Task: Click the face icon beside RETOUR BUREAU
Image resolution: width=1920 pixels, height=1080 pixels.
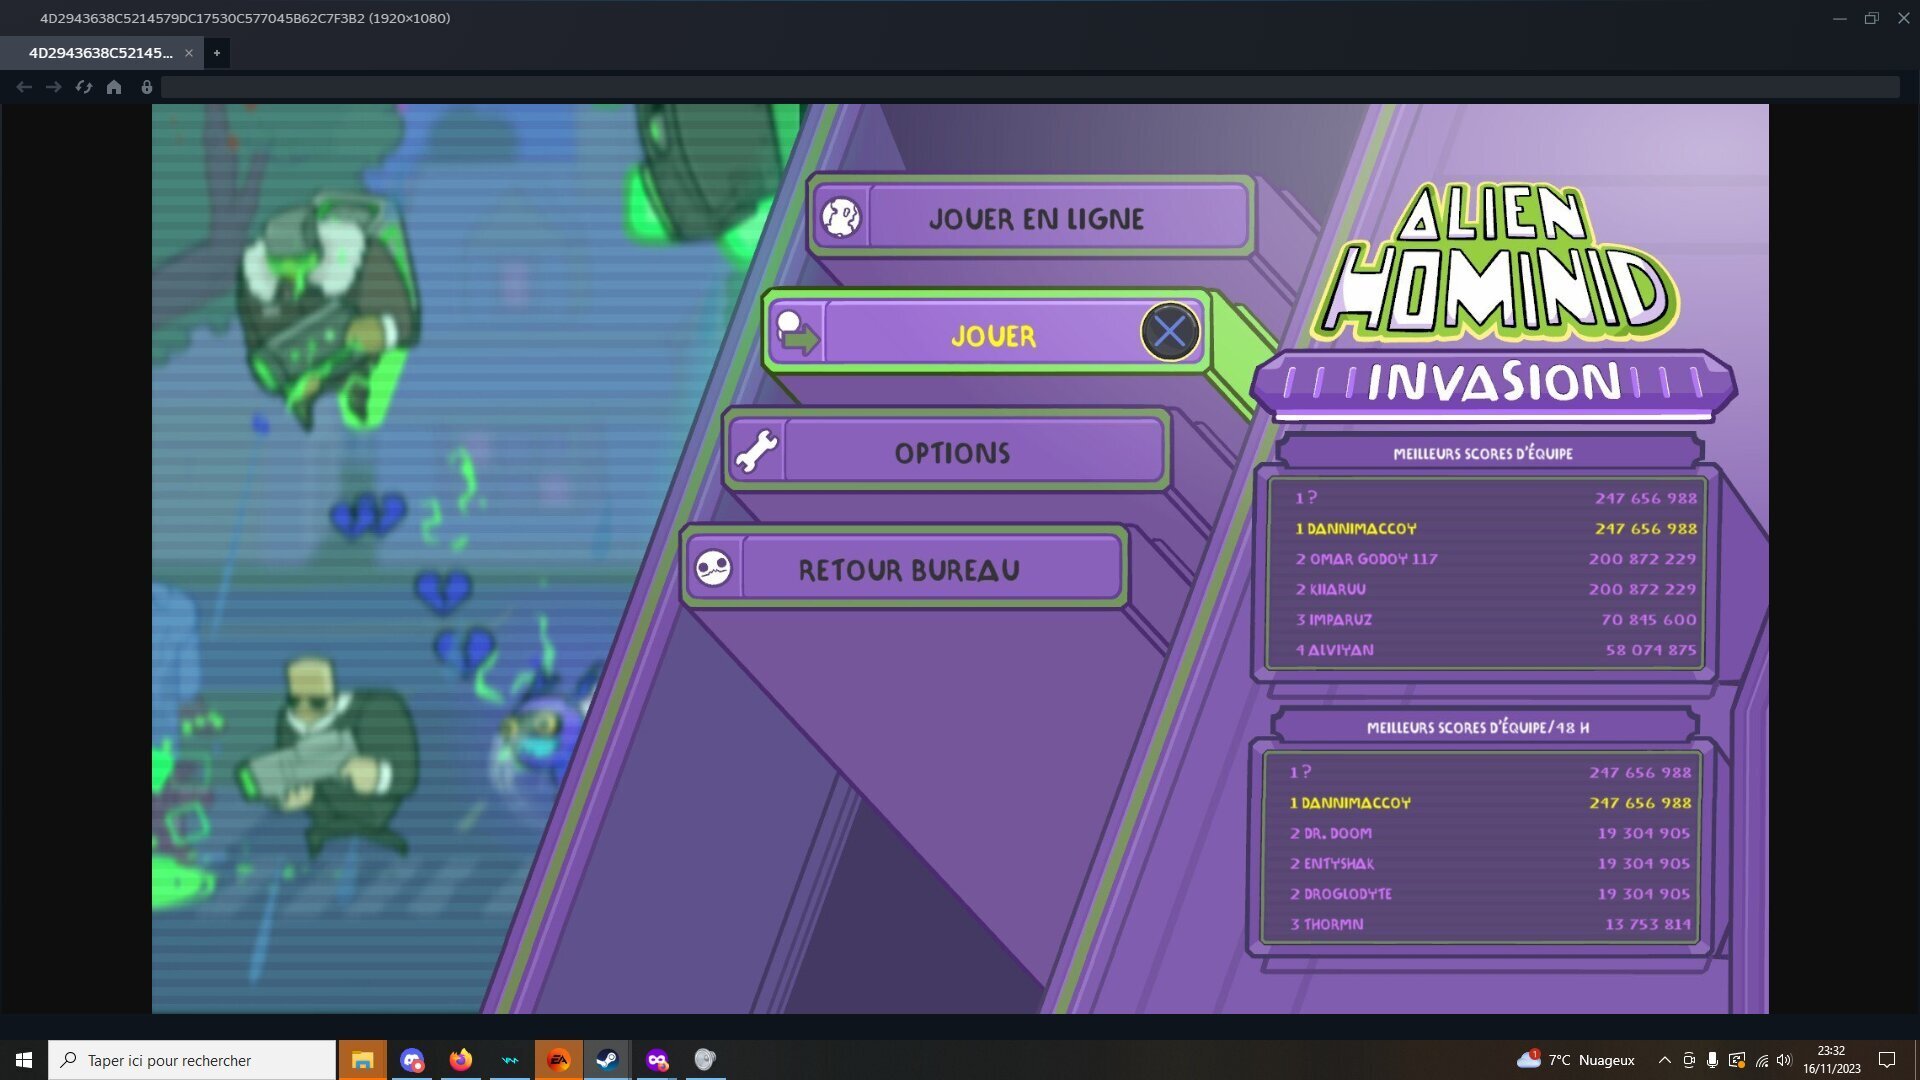Action: click(713, 568)
